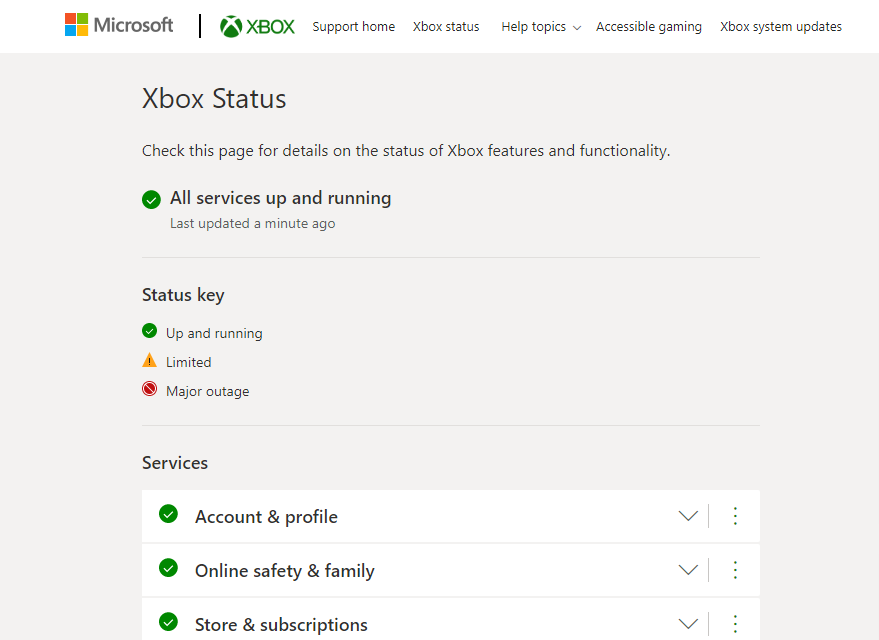Image resolution: width=879 pixels, height=640 pixels.
Task: Expand the Store & subscriptions section
Action: pyautogui.click(x=687, y=623)
